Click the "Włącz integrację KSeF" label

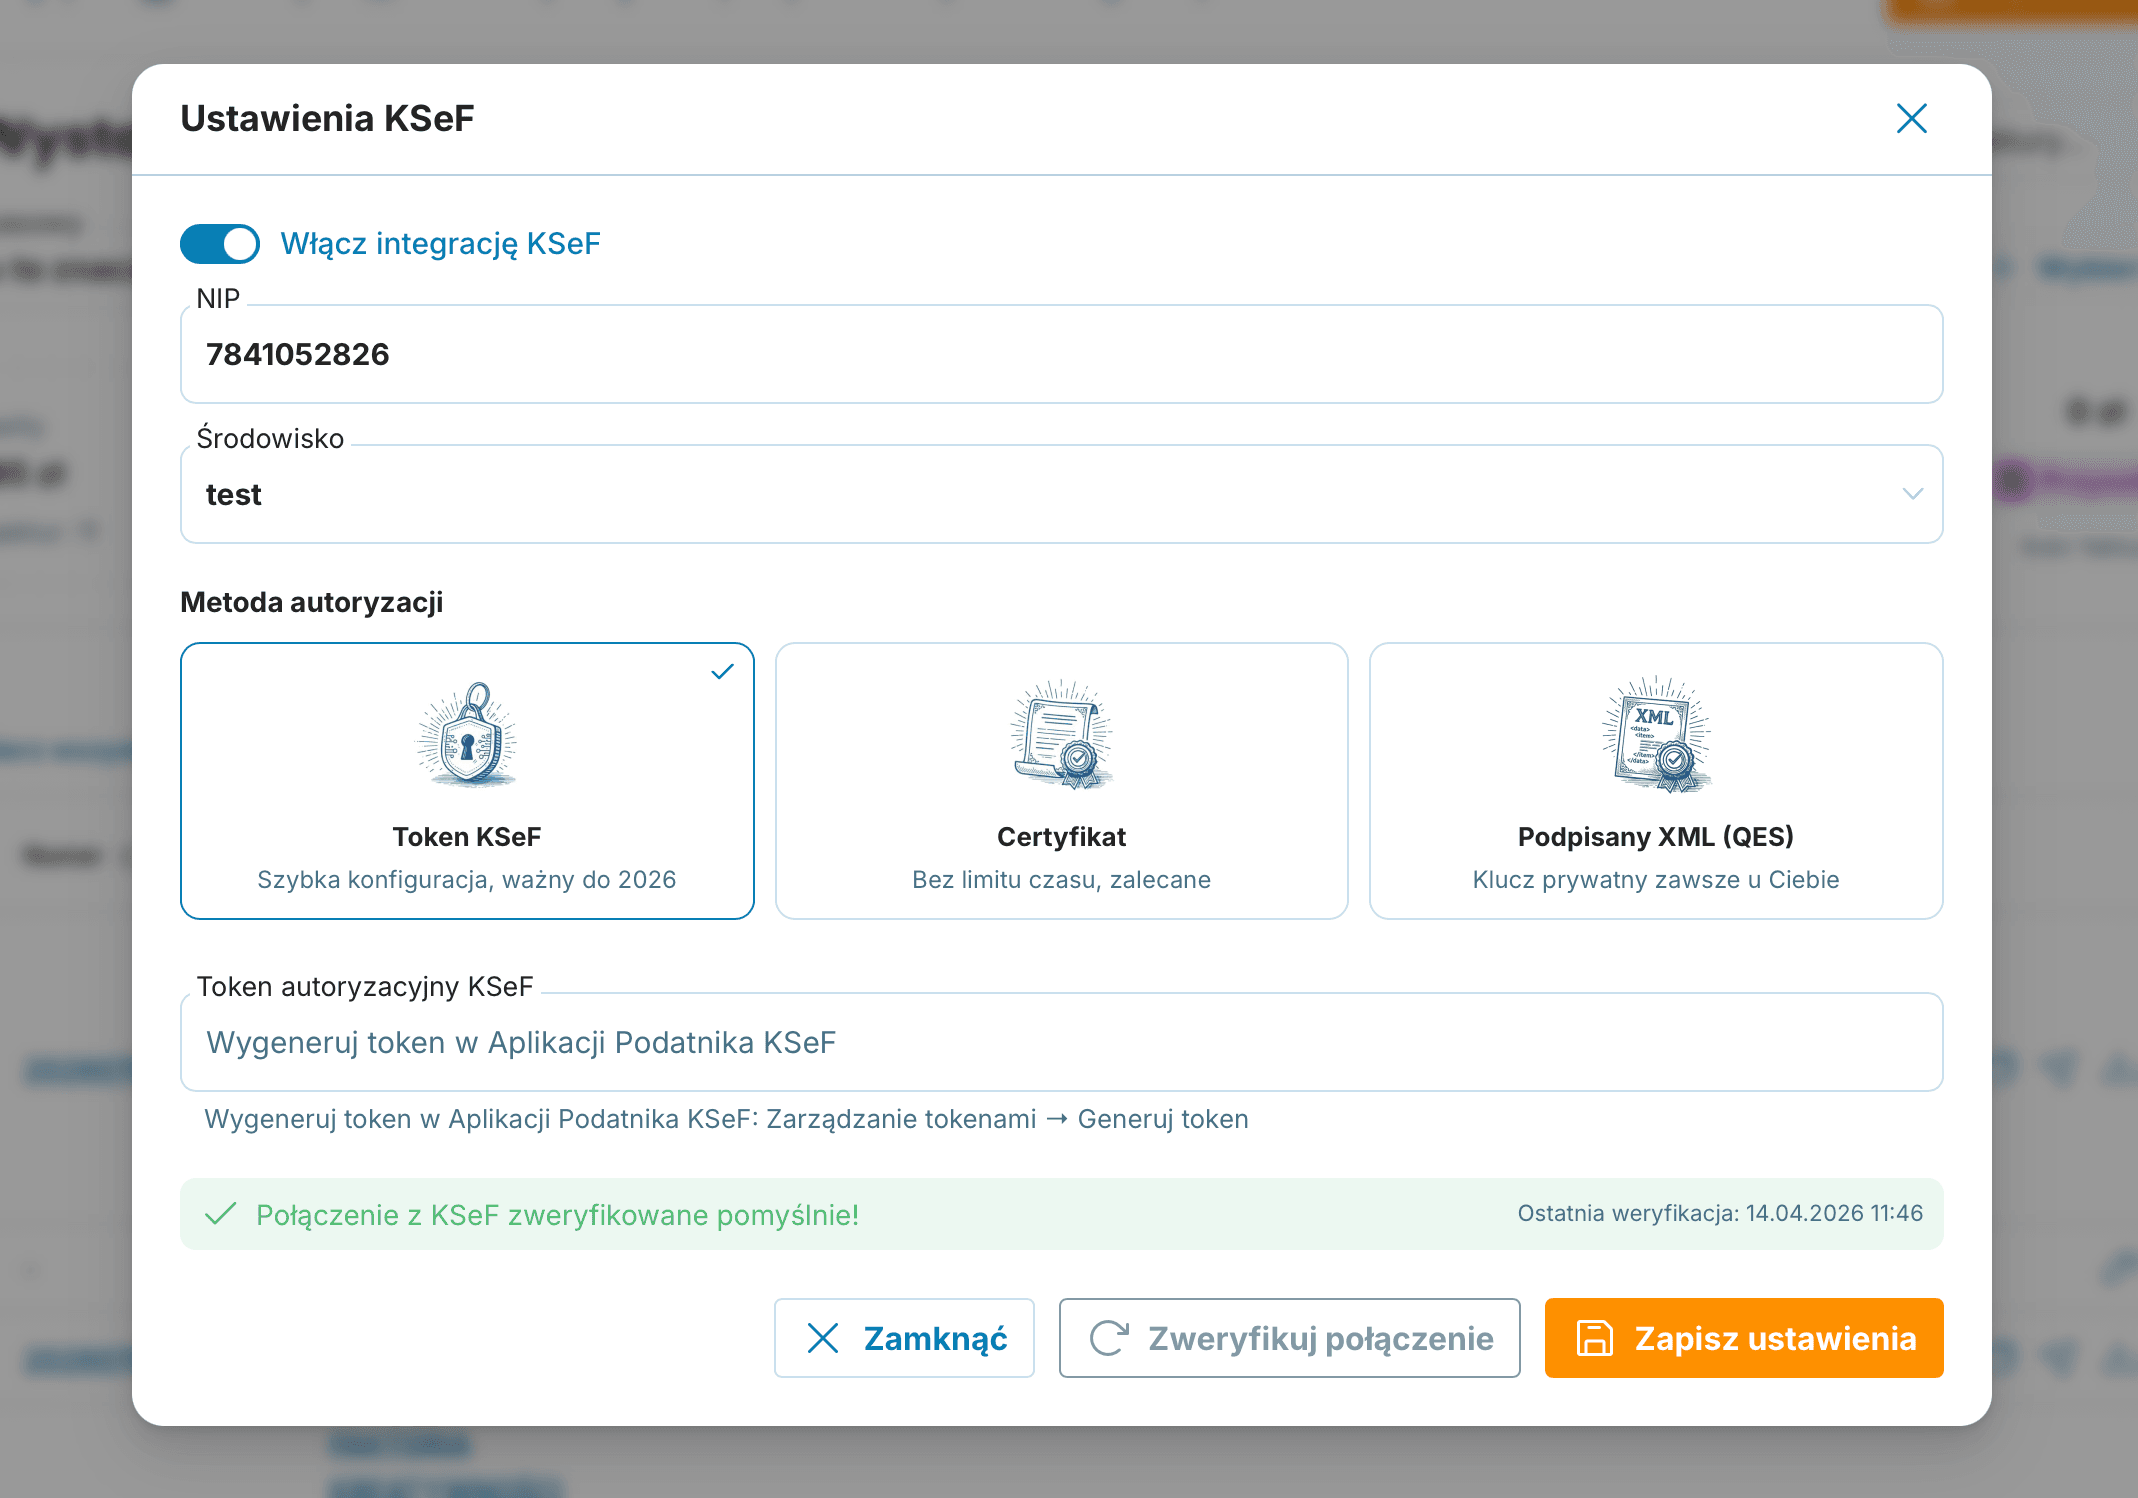pos(440,244)
